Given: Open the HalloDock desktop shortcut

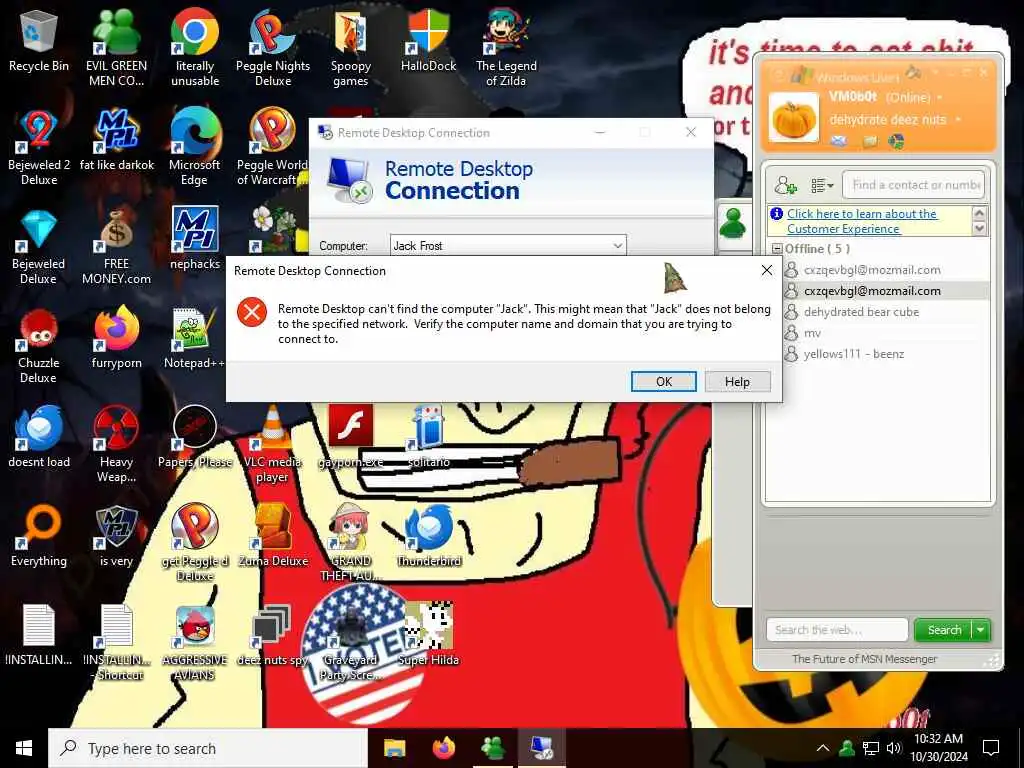Looking at the screenshot, I should click(428, 40).
